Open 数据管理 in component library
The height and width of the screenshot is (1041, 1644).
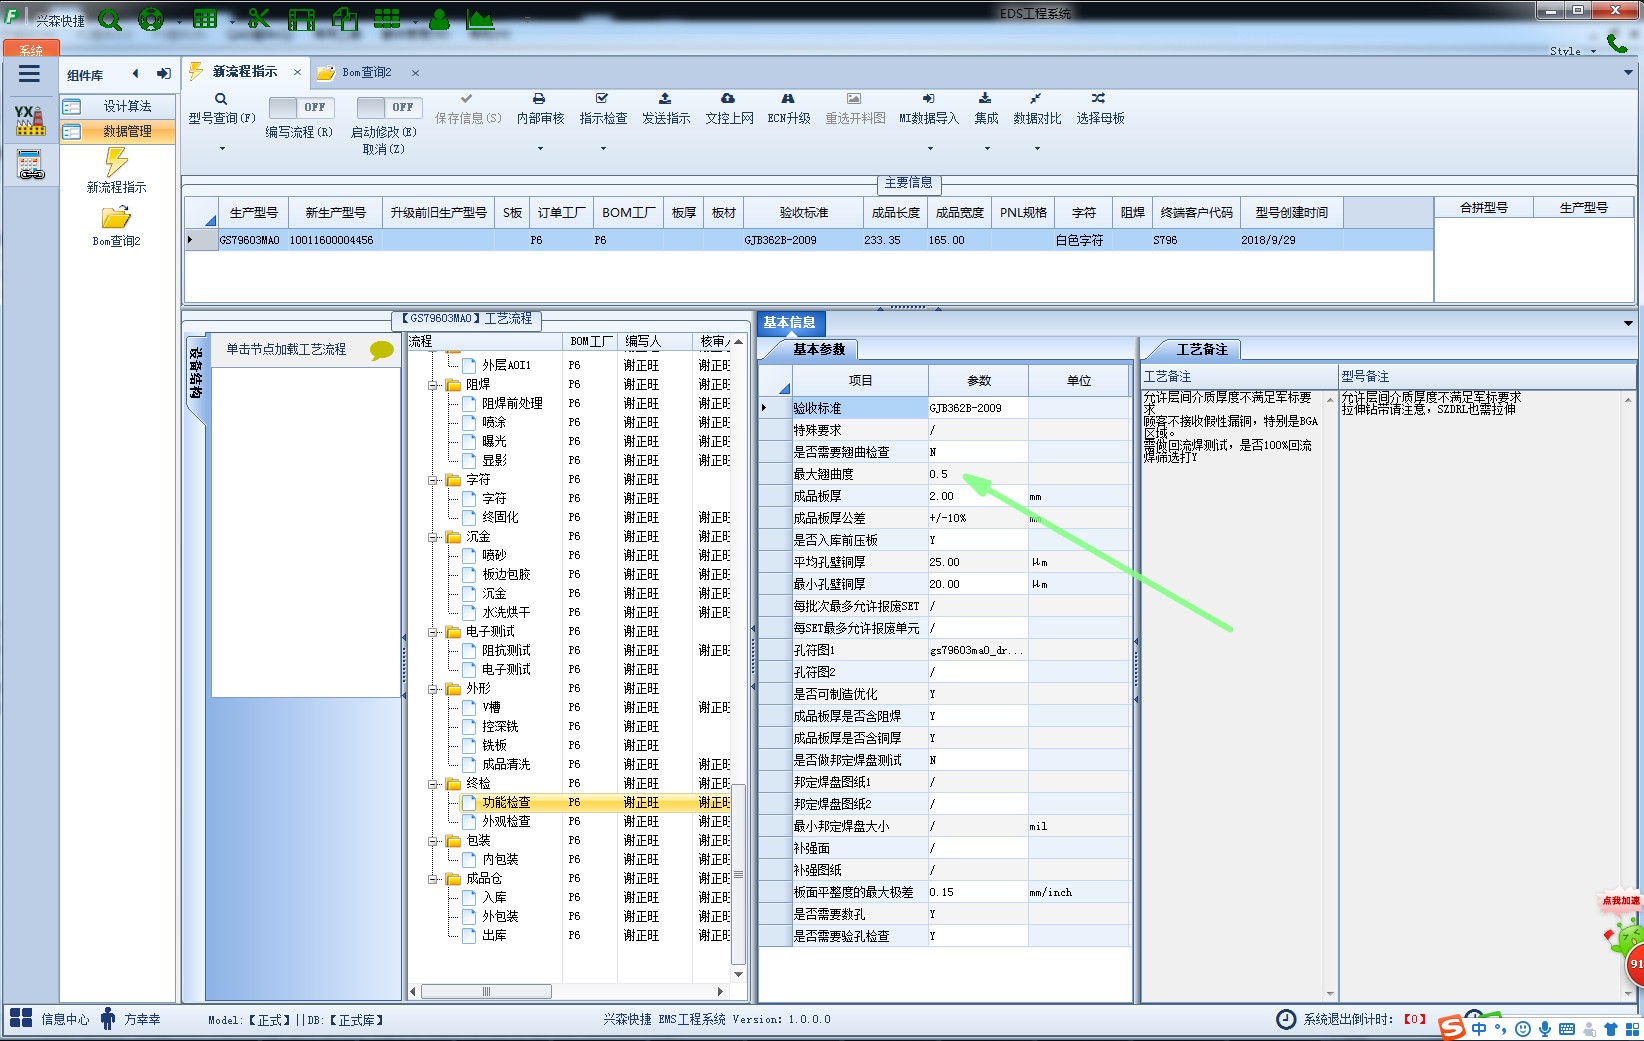117,131
